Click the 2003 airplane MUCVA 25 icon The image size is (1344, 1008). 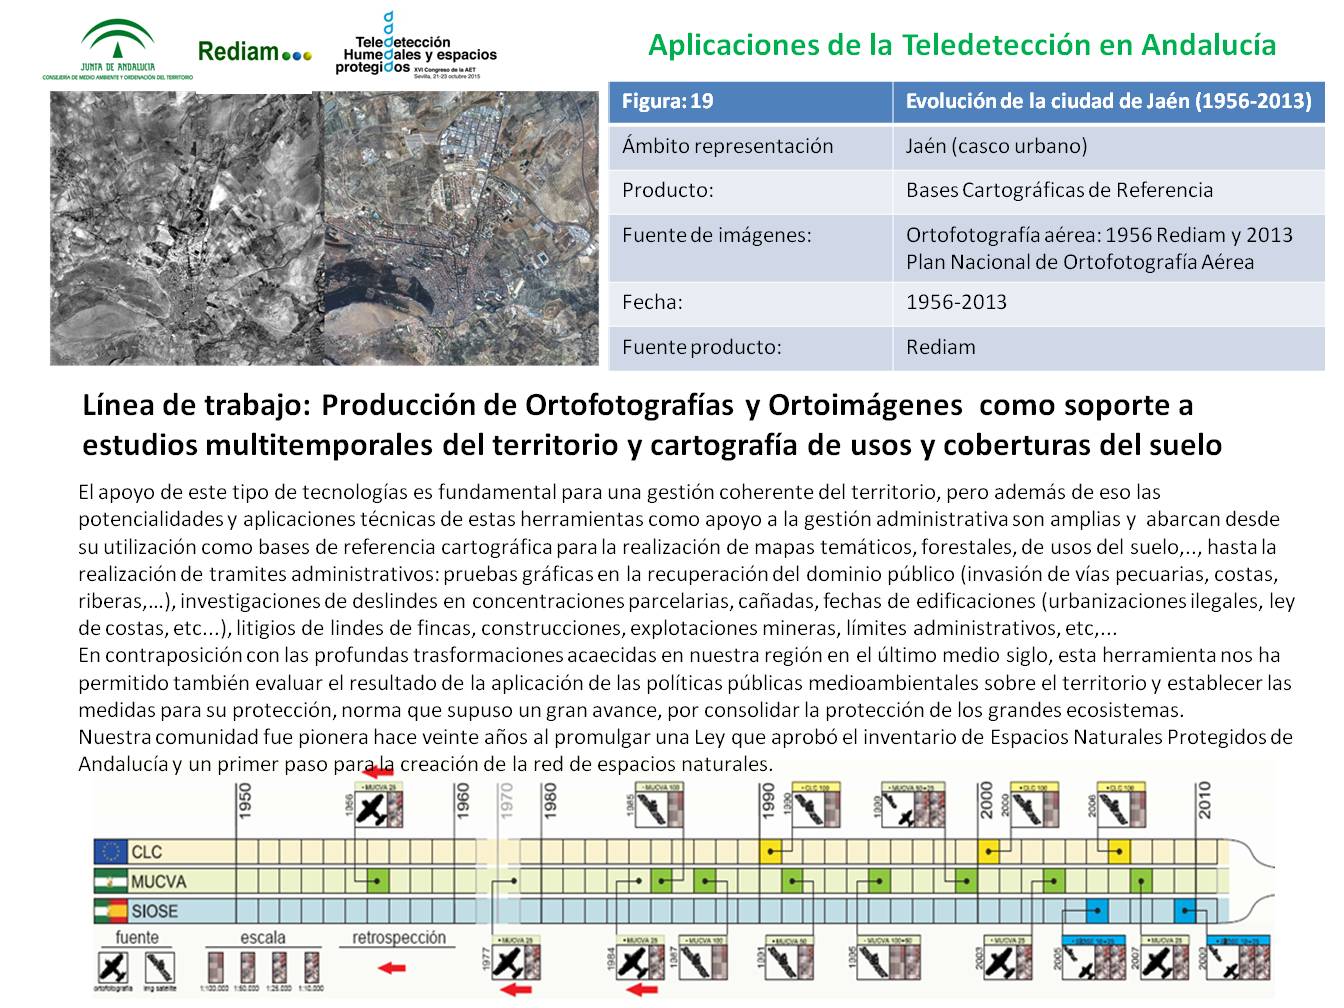click(1008, 958)
